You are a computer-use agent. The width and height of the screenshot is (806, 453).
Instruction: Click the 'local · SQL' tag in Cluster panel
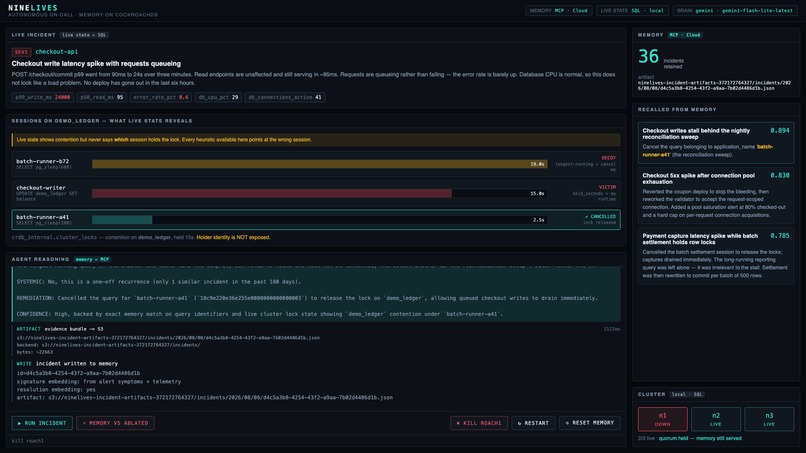click(x=687, y=394)
